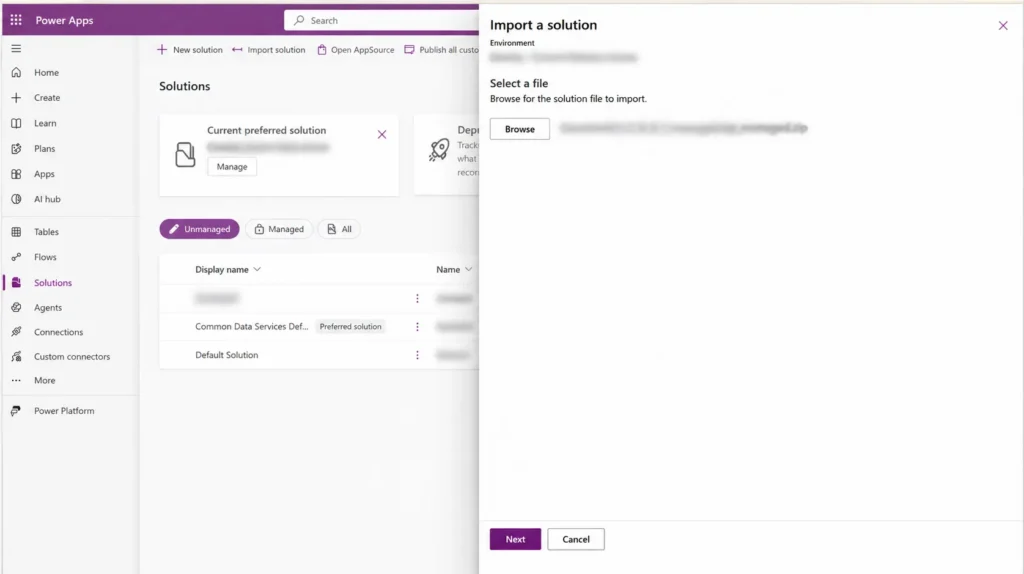Click the Agents icon in sidebar

click(x=16, y=307)
